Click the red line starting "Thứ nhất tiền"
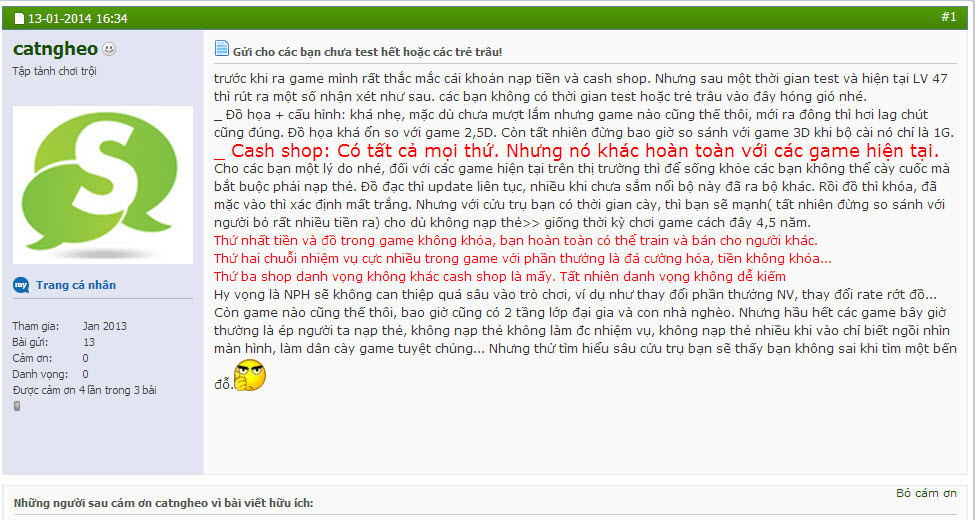980x520 pixels. (x=516, y=241)
